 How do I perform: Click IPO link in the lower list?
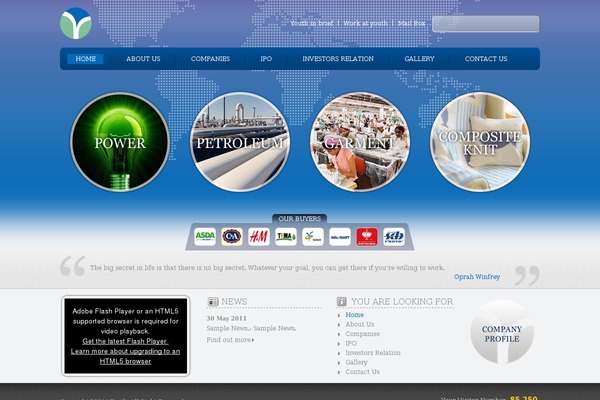[351, 343]
